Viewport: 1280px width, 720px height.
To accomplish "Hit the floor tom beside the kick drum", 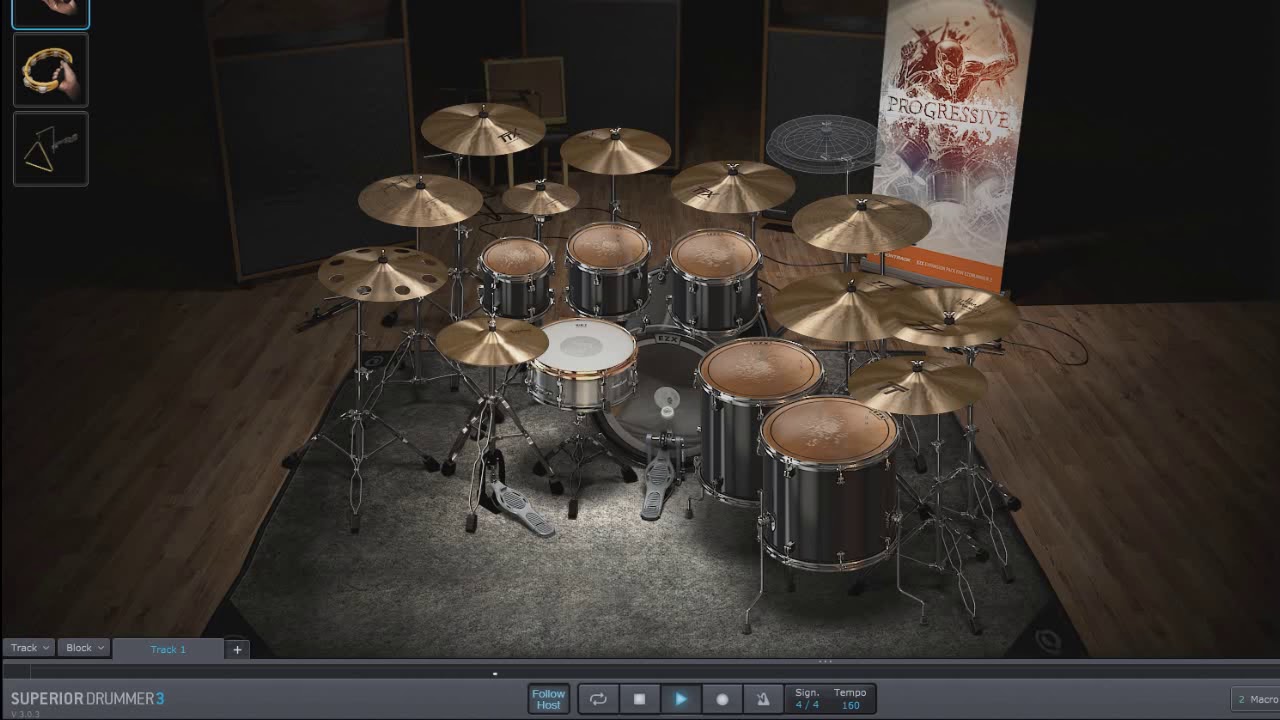I will tap(760, 368).
